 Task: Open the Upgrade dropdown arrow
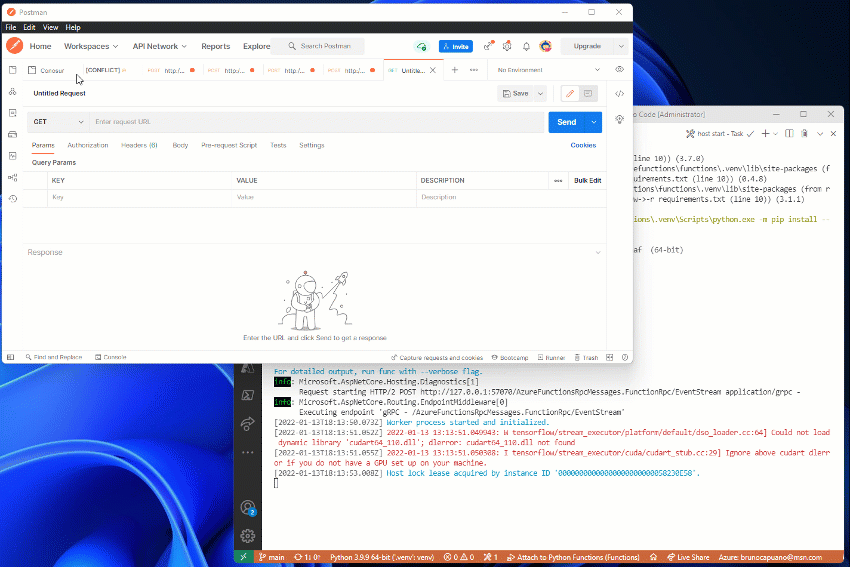[x=621, y=46]
